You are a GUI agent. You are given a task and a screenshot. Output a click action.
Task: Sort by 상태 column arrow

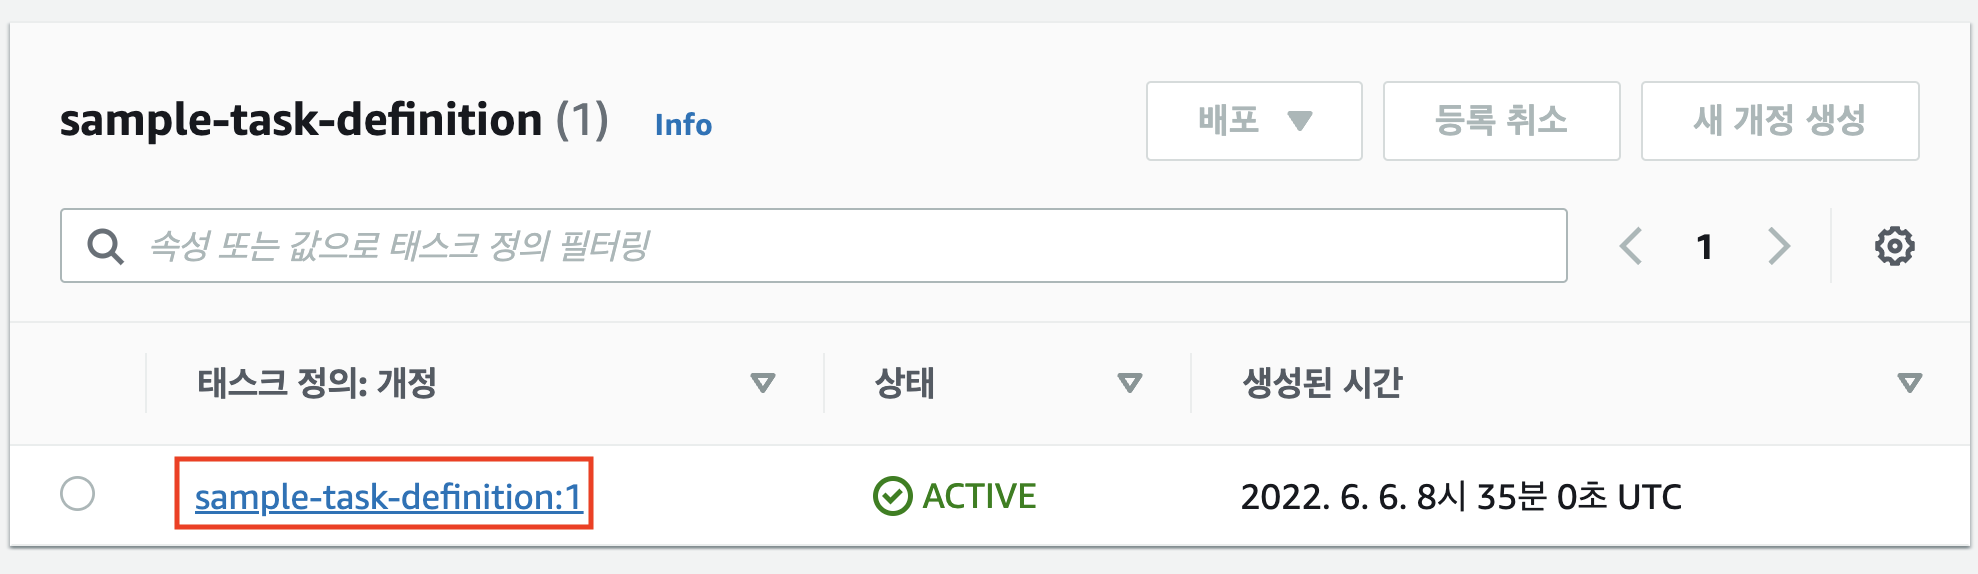[1130, 383]
